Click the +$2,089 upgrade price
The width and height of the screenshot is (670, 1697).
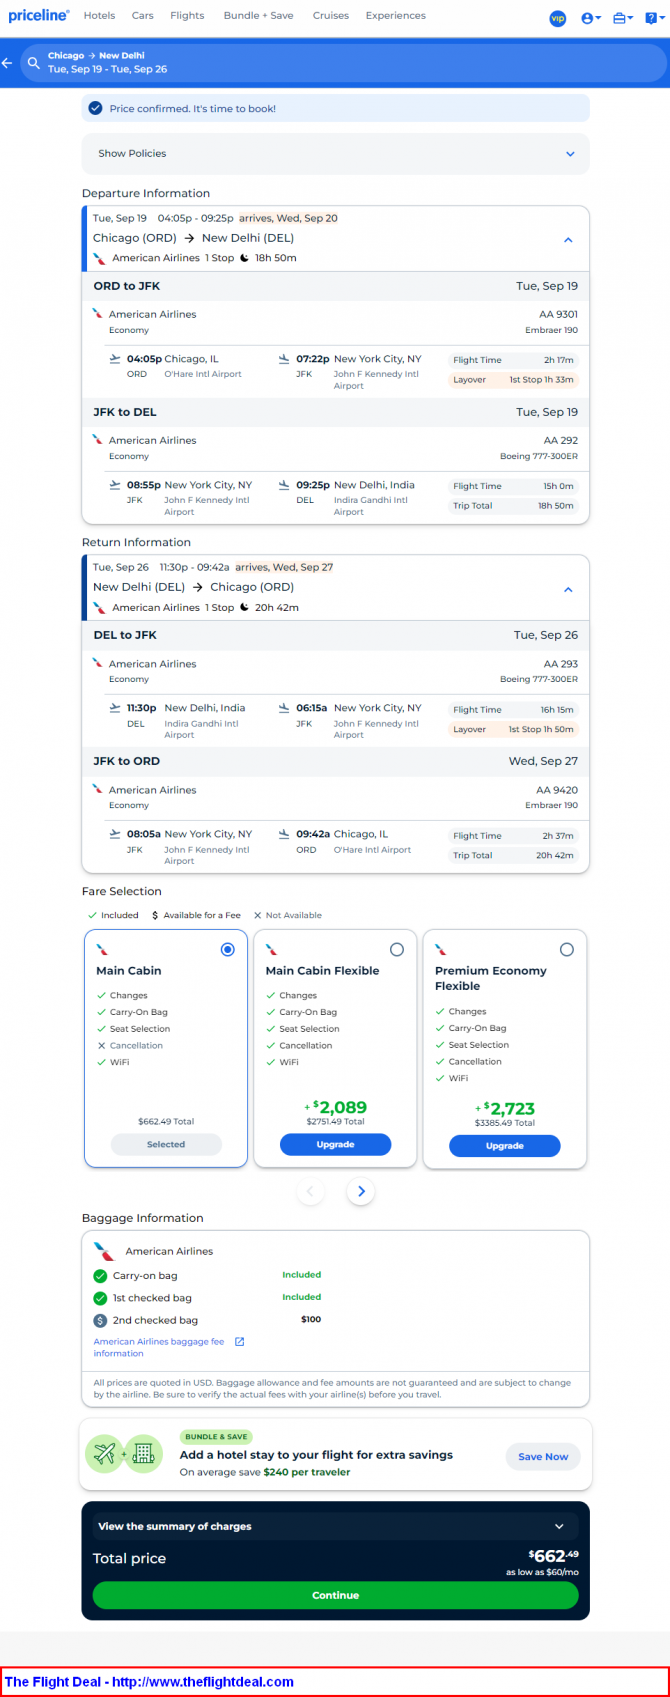335,1107
